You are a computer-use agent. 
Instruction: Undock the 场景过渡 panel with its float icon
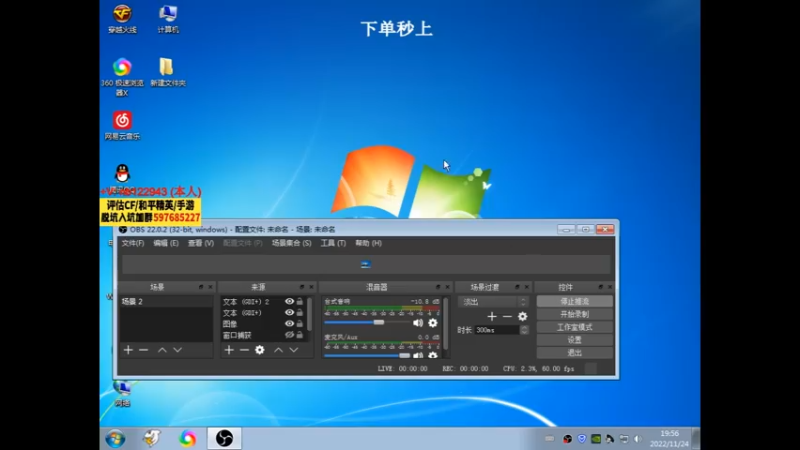[x=517, y=287]
